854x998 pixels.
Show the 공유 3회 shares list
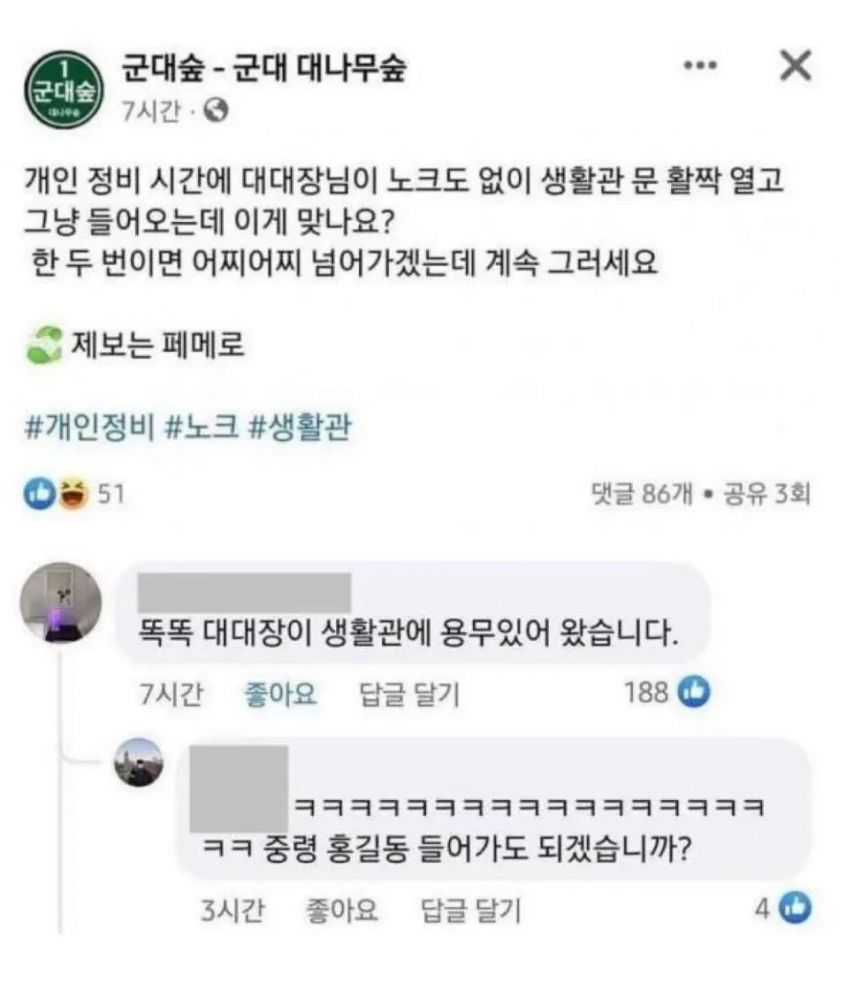click(766, 494)
